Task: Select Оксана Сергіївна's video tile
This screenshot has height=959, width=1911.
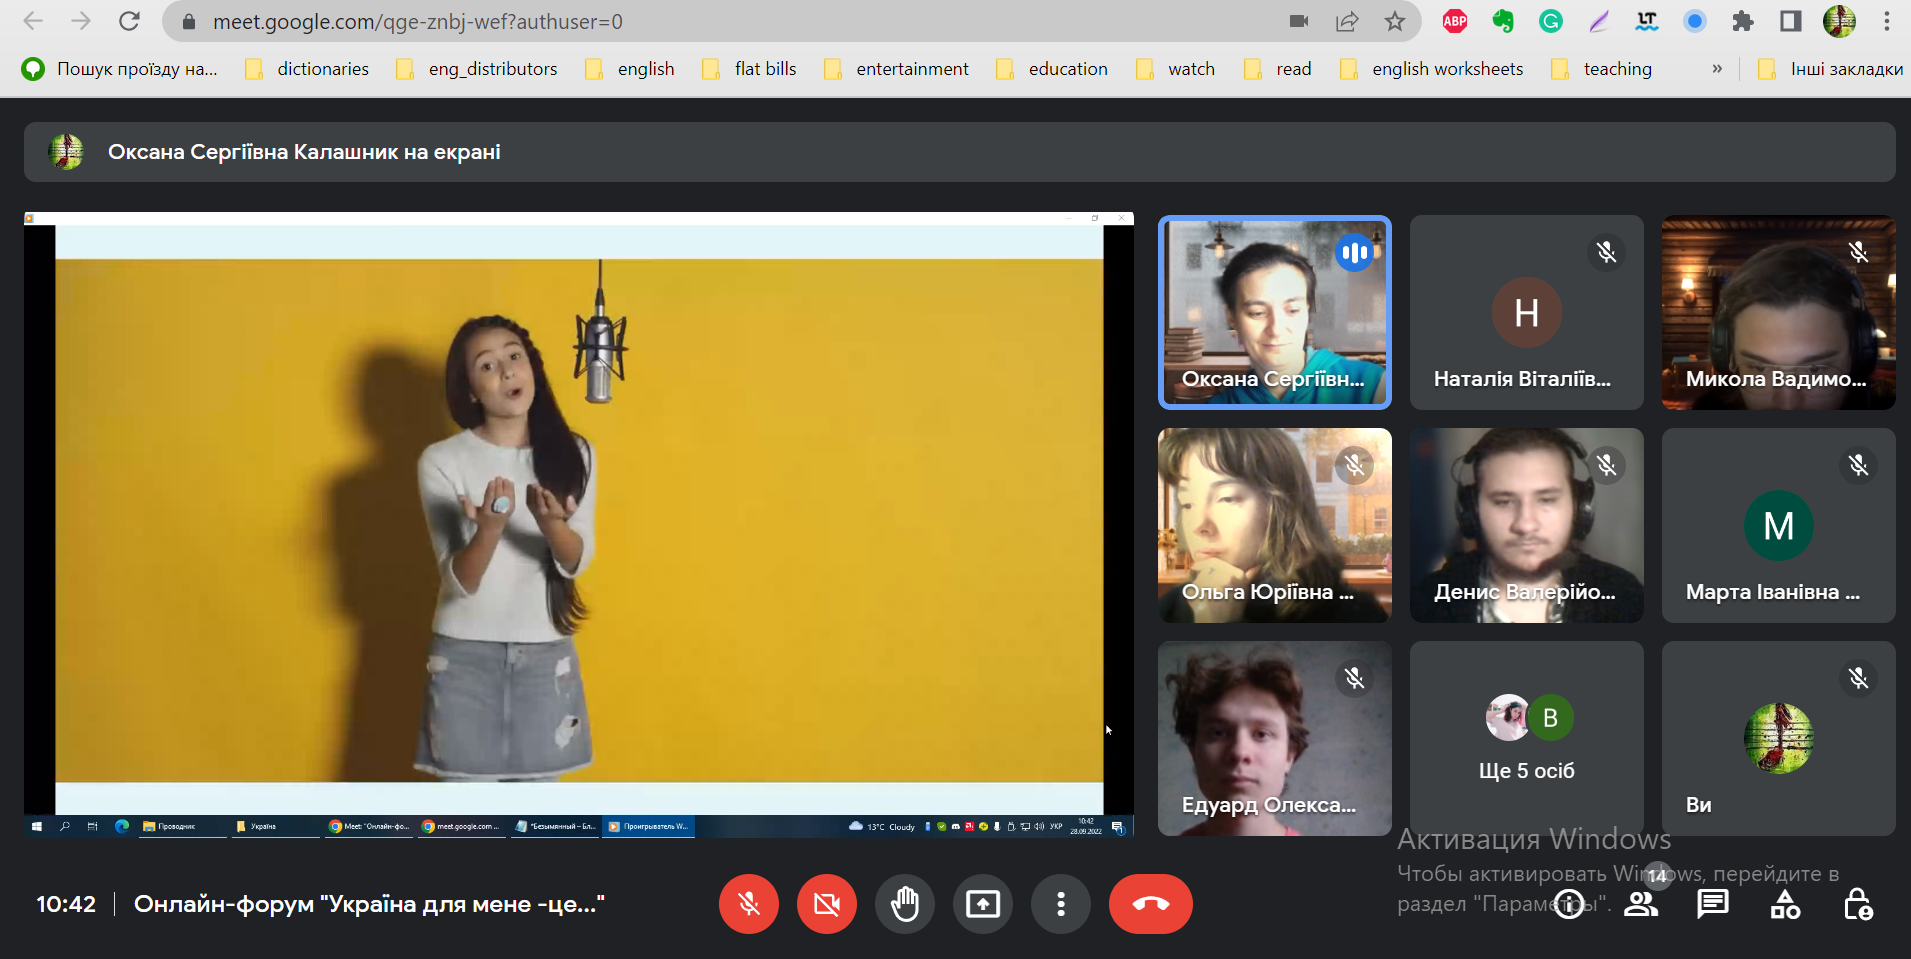Action: coord(1275,313)
